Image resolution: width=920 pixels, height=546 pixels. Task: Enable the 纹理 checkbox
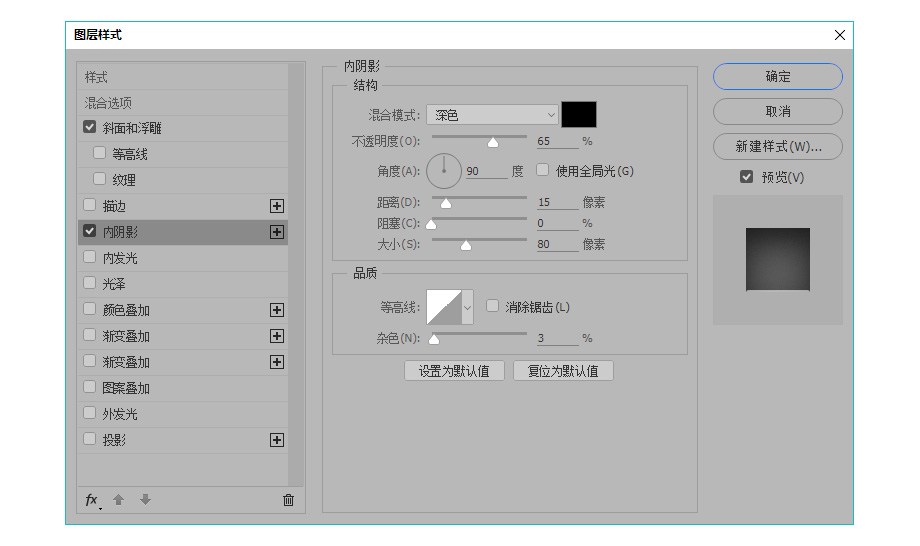coord(99,178)
